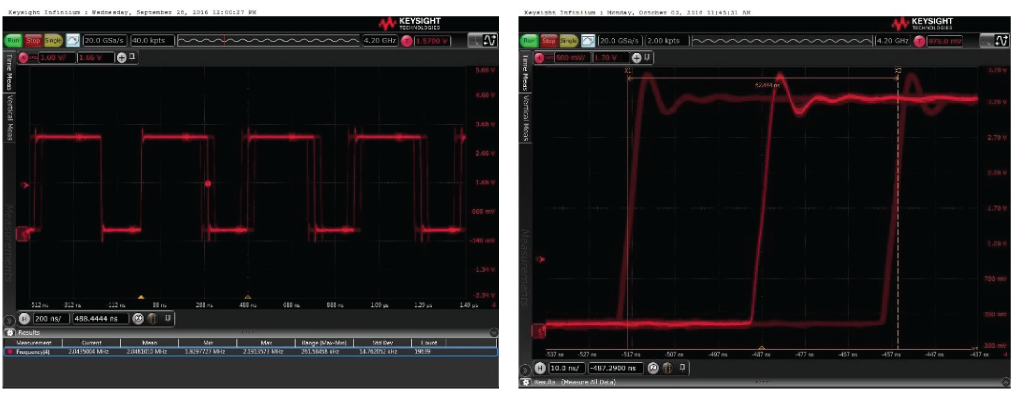Click channel 4 ground marker in left window

(22, 233)
